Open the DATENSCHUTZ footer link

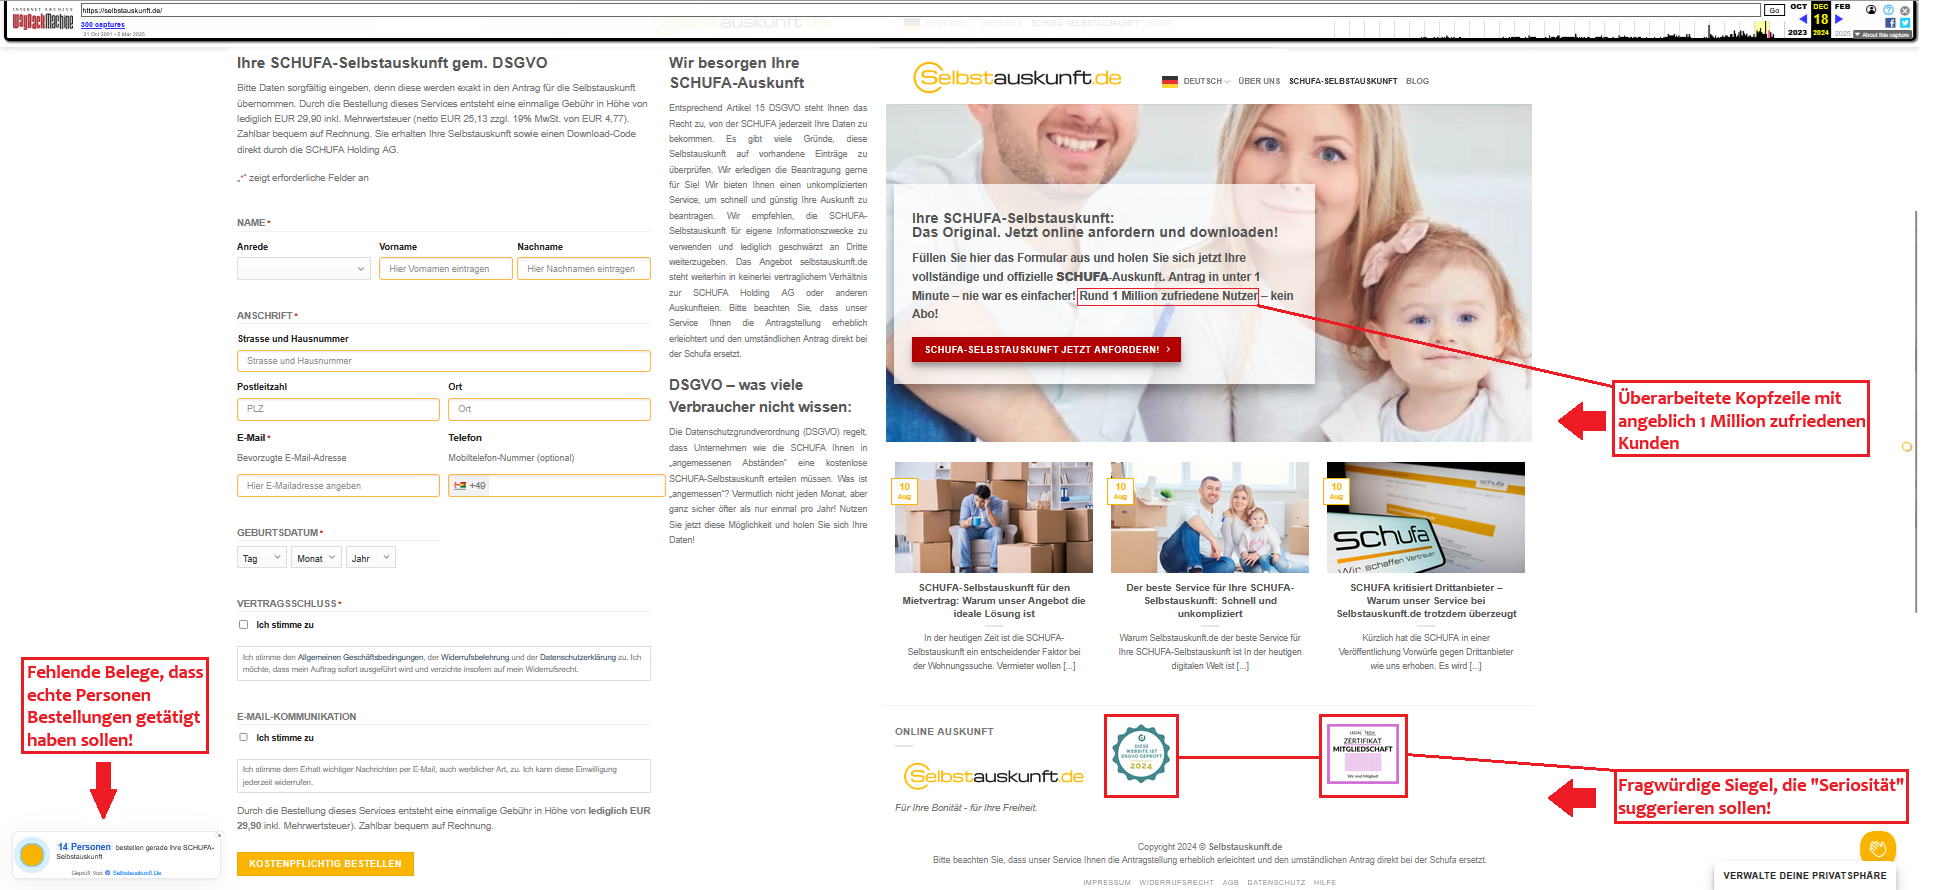pyautogui.click(x=1276, y=883)
